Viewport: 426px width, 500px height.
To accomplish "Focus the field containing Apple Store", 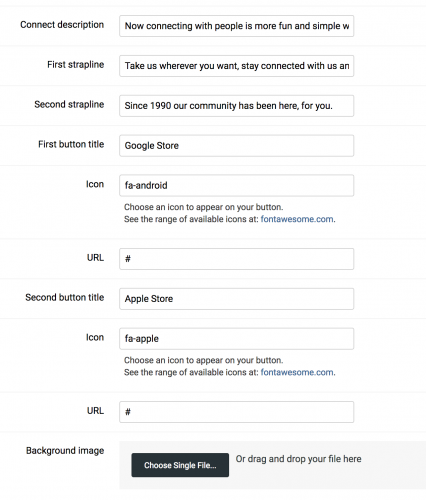I will click(x=236, y=299).
